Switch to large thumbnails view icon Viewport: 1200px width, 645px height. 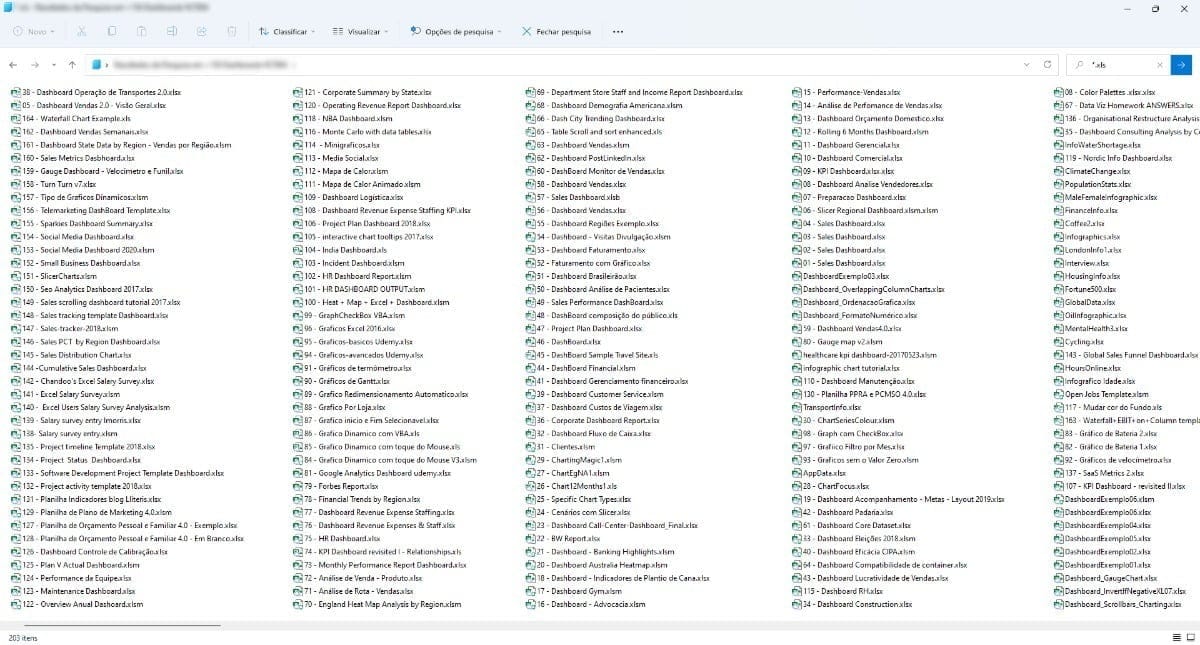pos(1190,637)
